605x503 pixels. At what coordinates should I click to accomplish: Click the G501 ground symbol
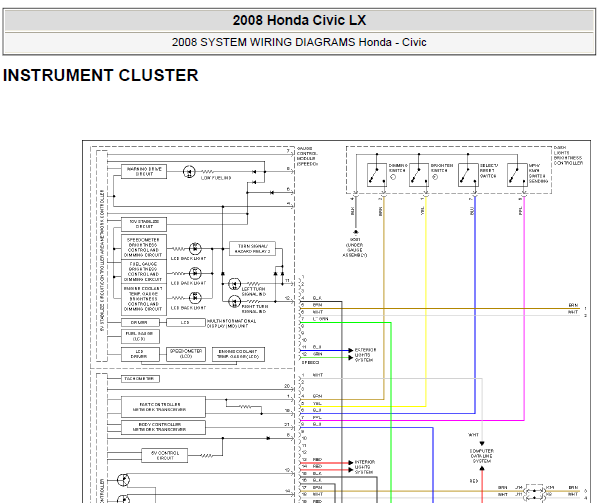[x=356, y=232]
